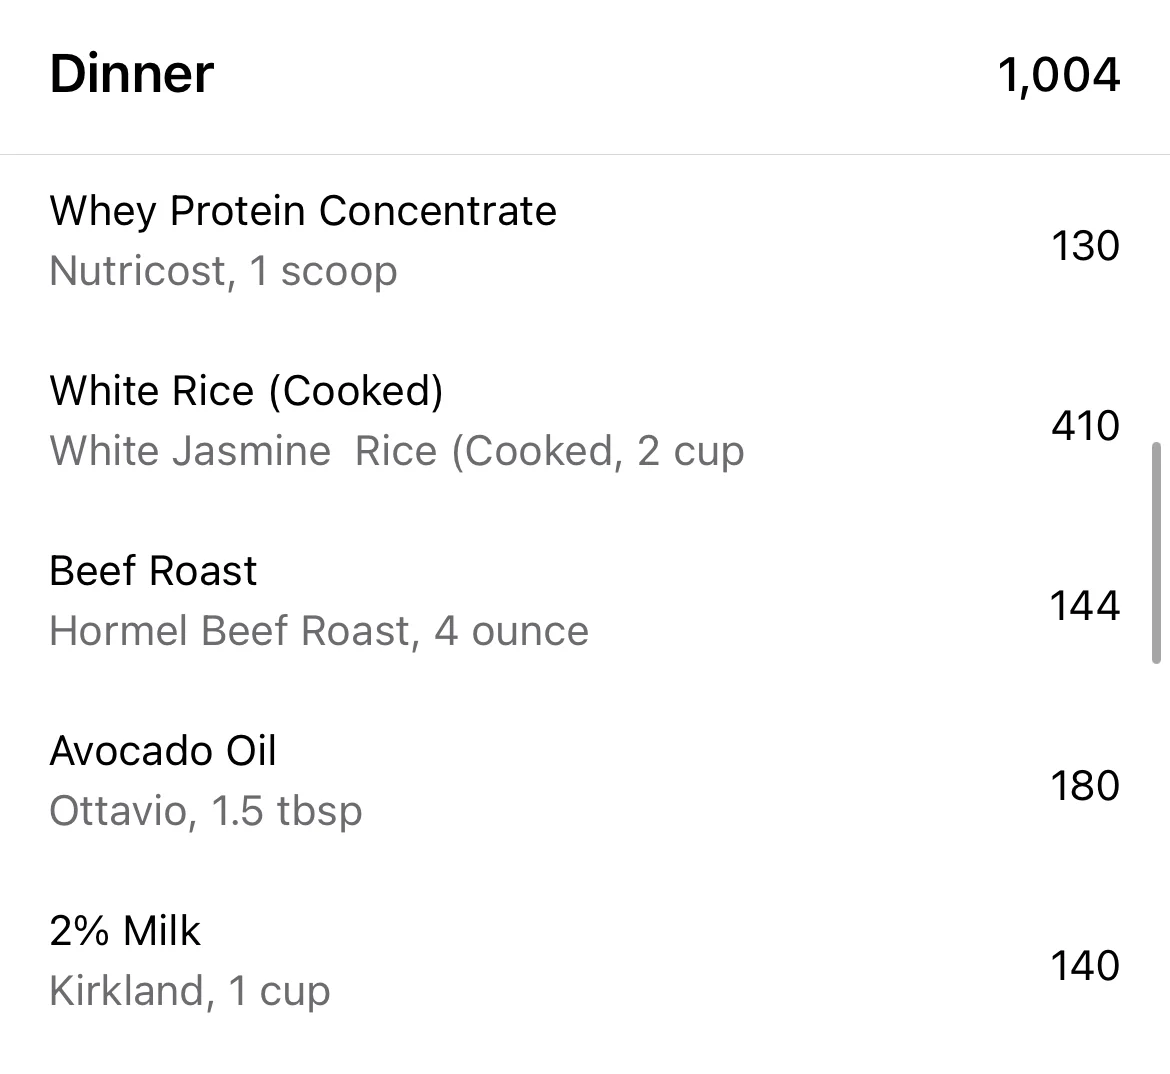Select Ottavio, 1.5 tbsp serving text
Viewport: 1170px width, 1074px height.
206,811
